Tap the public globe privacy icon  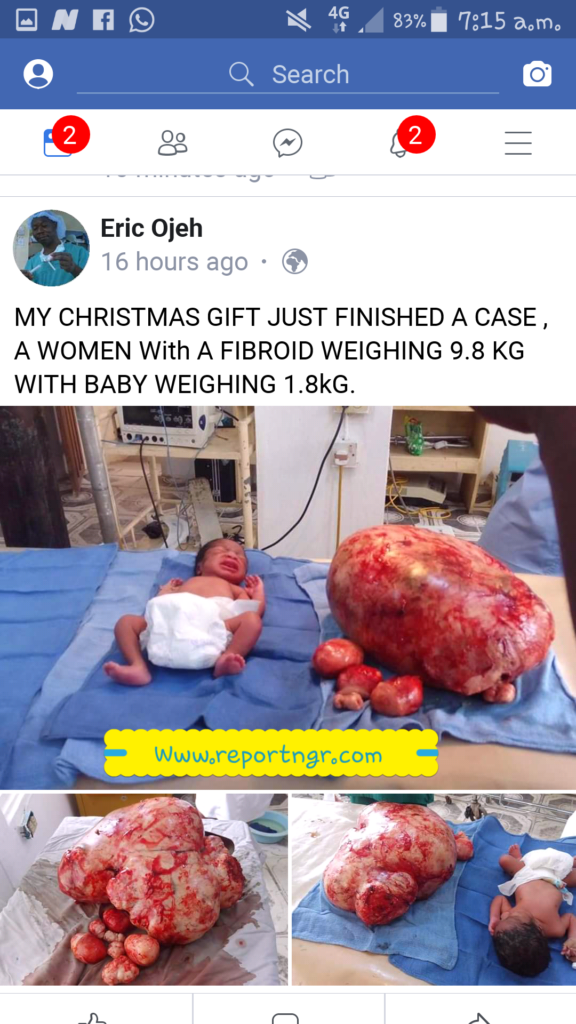[295, 262]
